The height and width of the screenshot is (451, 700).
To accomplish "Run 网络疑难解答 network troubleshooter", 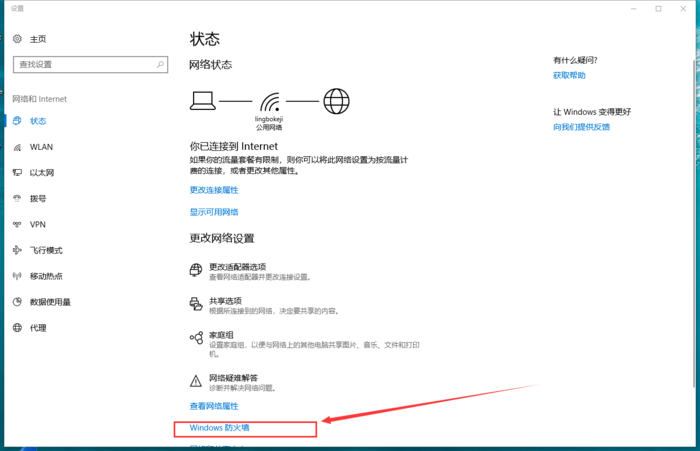I will [231, 377].
